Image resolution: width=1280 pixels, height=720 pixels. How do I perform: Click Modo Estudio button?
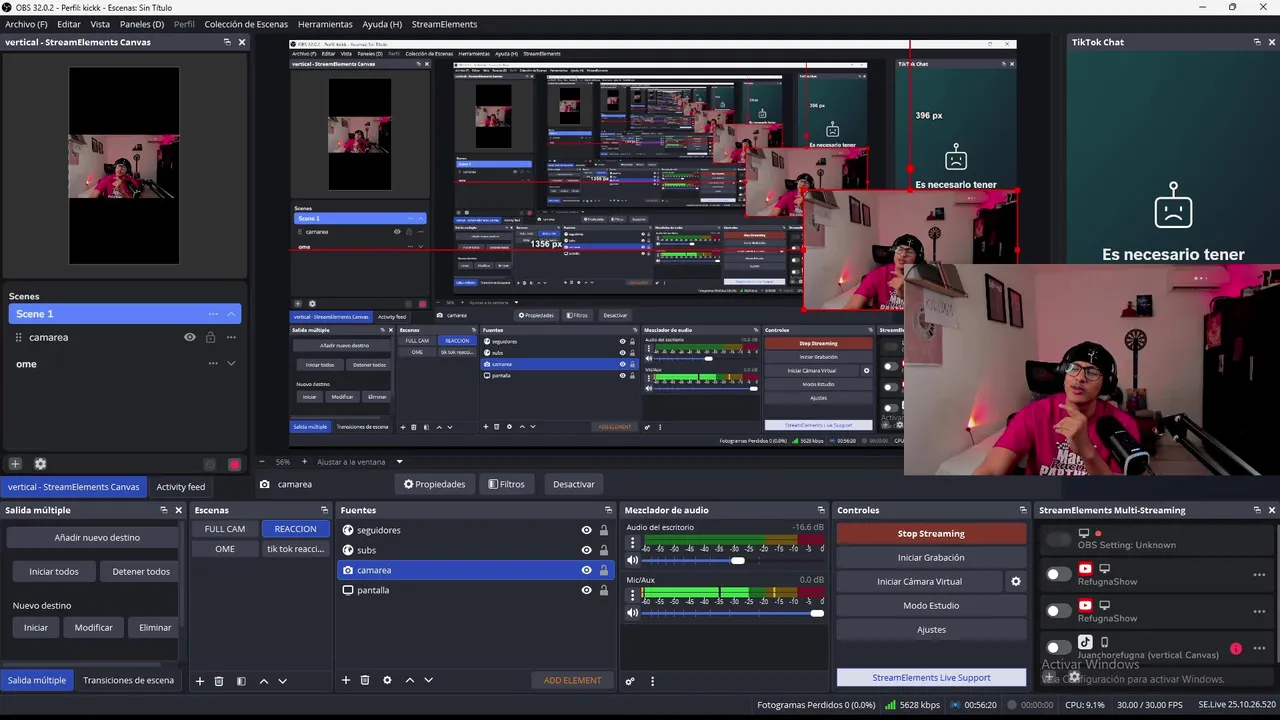click(931, 606)
